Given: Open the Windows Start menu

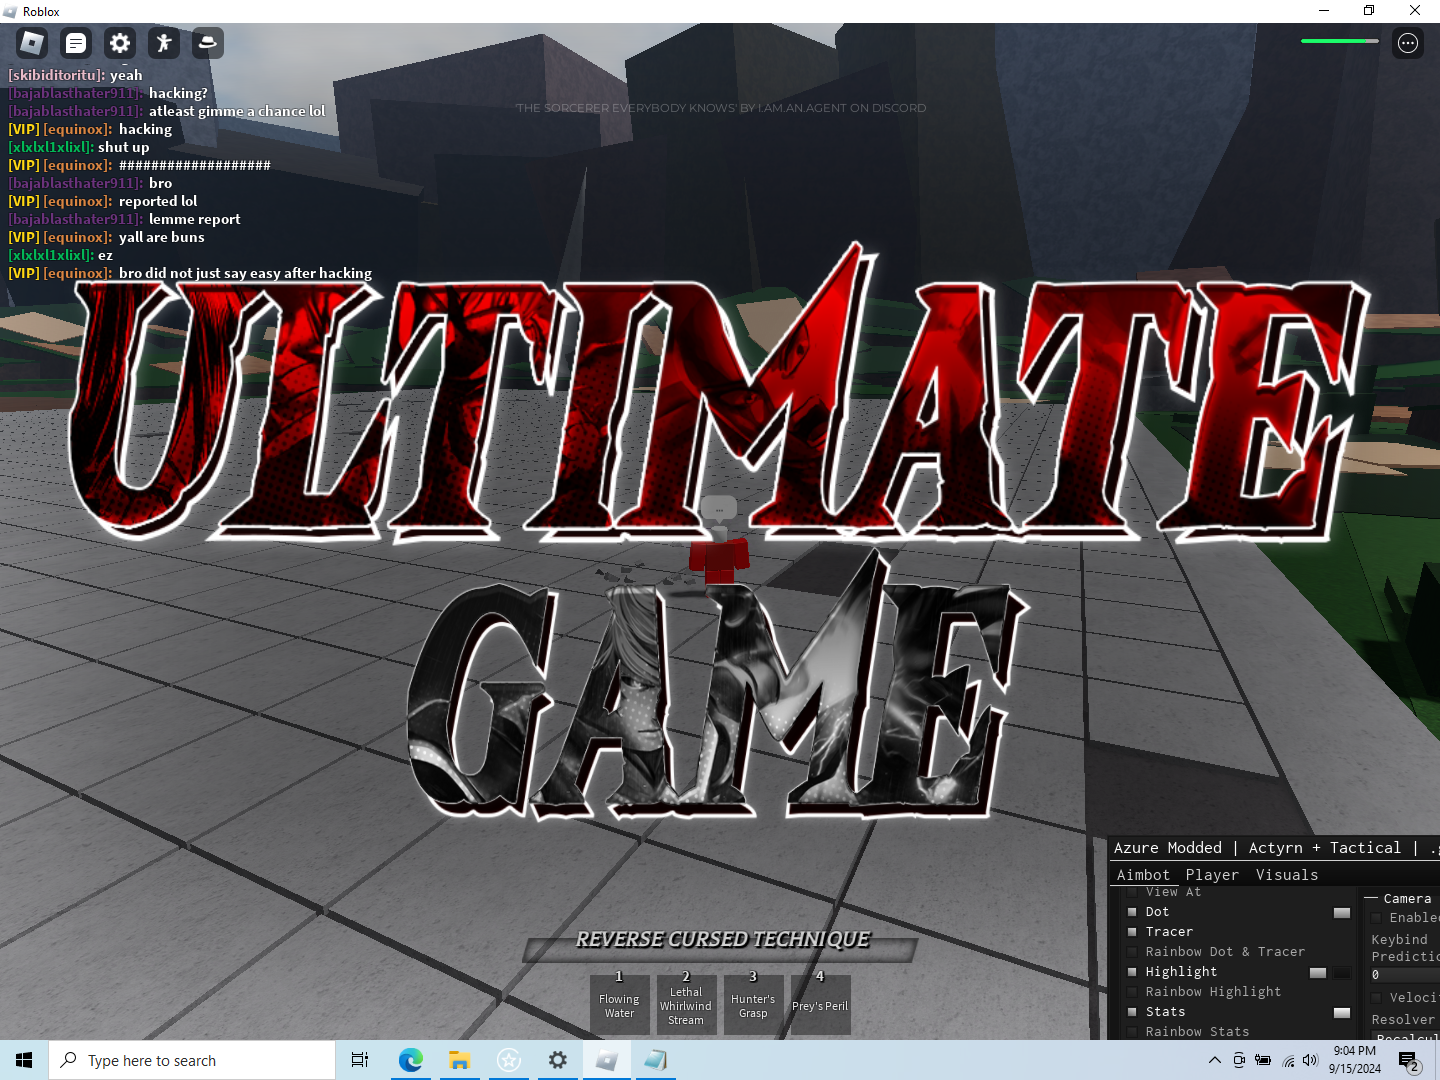Looking at the screenshot, I should point(24,1060).
